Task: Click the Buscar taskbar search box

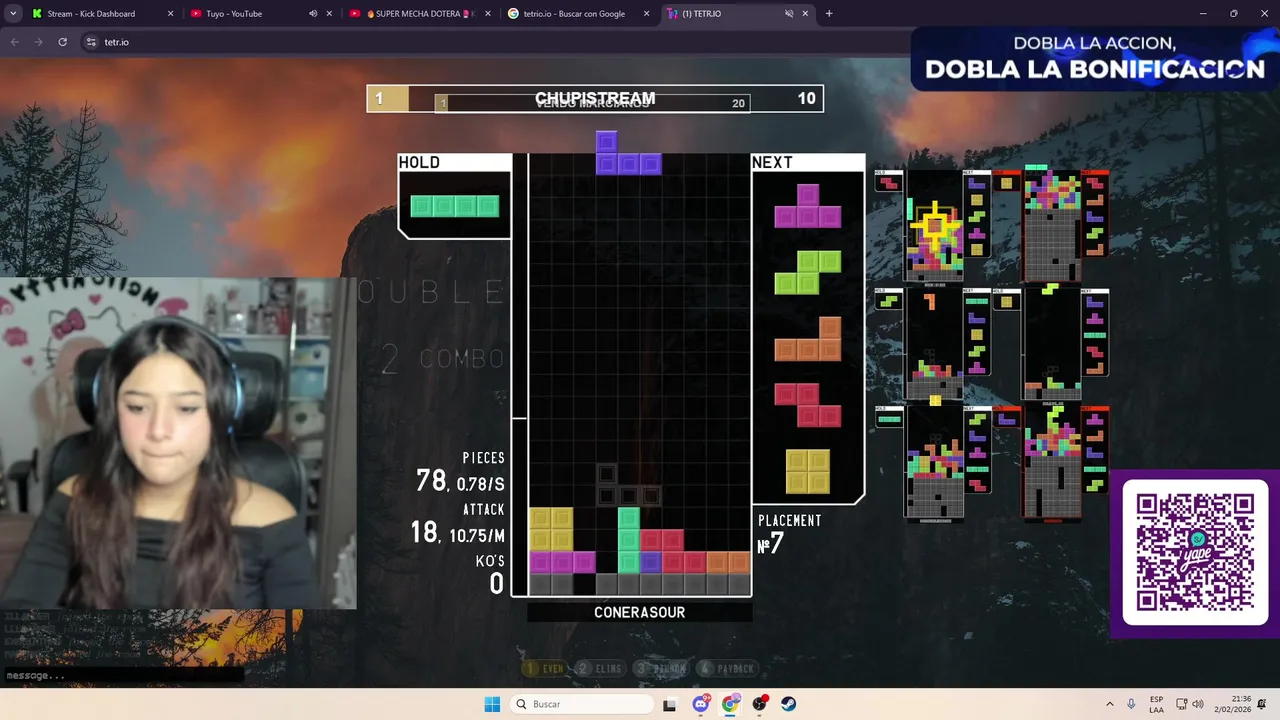Action: point(580,704)
